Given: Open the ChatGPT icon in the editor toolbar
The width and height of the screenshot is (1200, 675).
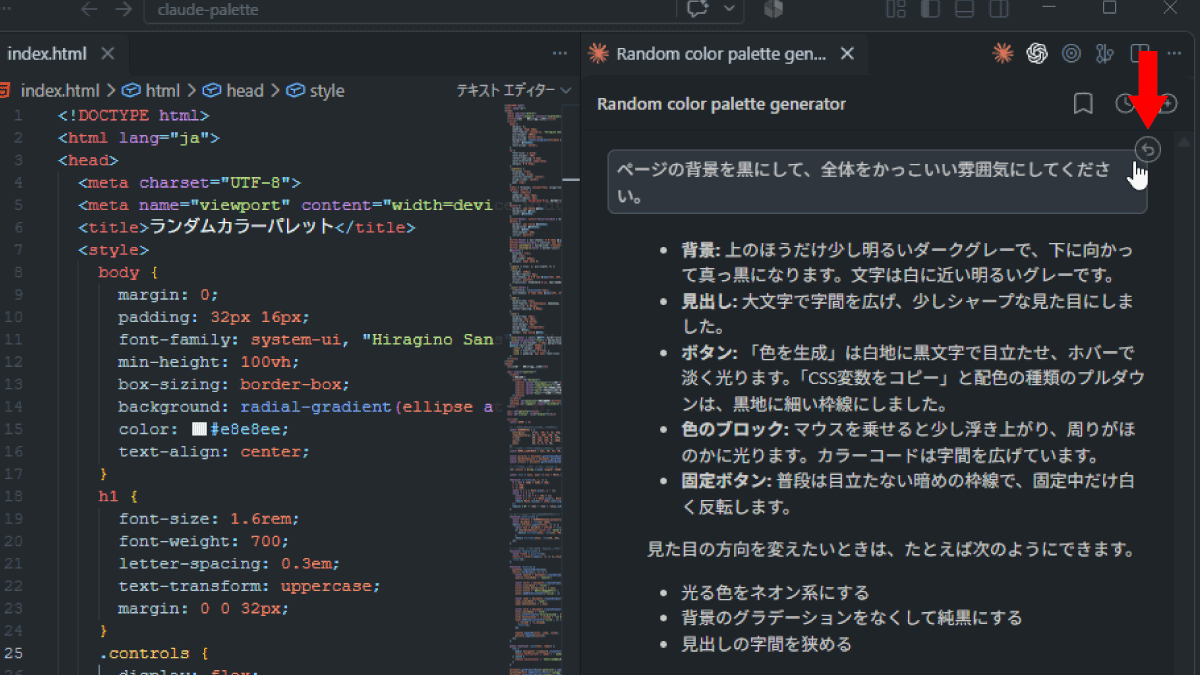Looking at the screenshot, I should coord(1036,53).
